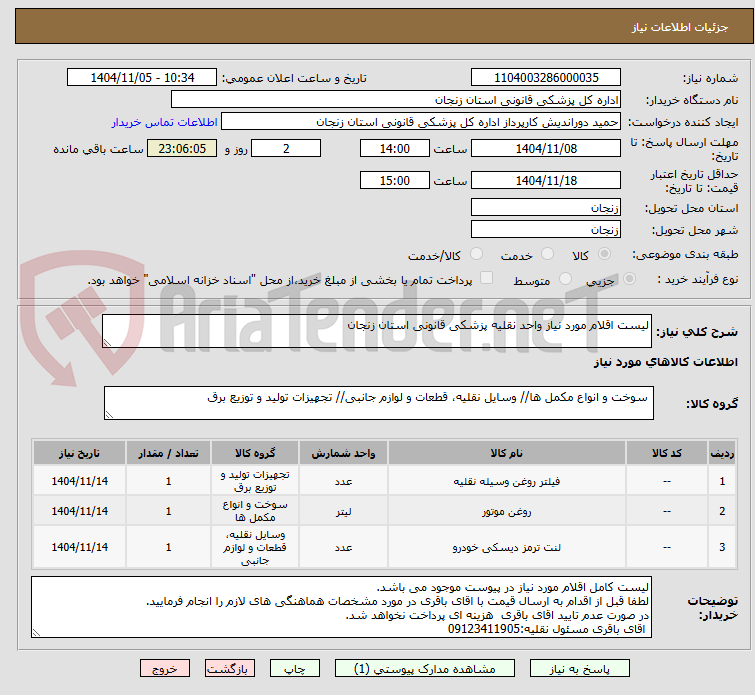Open مشاهده مدارک پیوستی (1) button
This screenshot has height=695, width=755.
(425, 669)
